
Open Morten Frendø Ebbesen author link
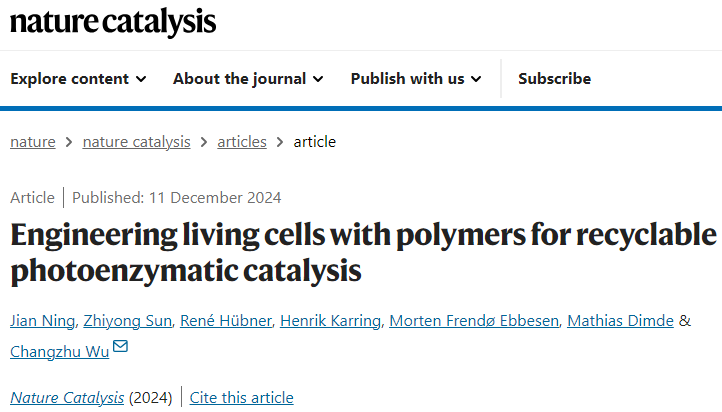[x=474, y=320]
